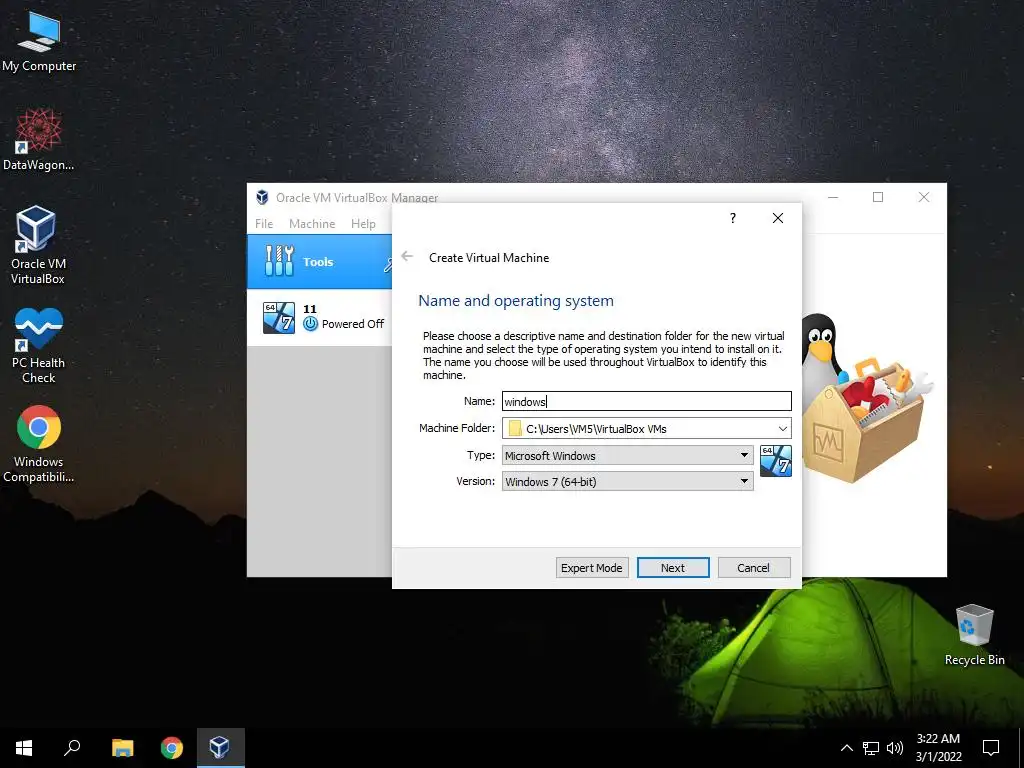Image resolution: width=1024 pixels, height=768 pixels.
Task: Open the File menu
Action: point(264,223)
